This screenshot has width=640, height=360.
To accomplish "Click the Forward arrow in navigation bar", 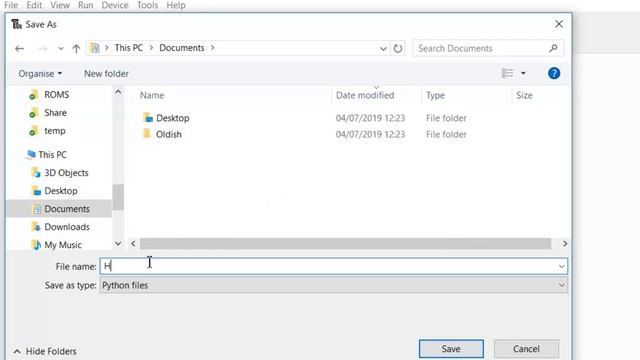I will pyautogui.click(x=43, y=49).
